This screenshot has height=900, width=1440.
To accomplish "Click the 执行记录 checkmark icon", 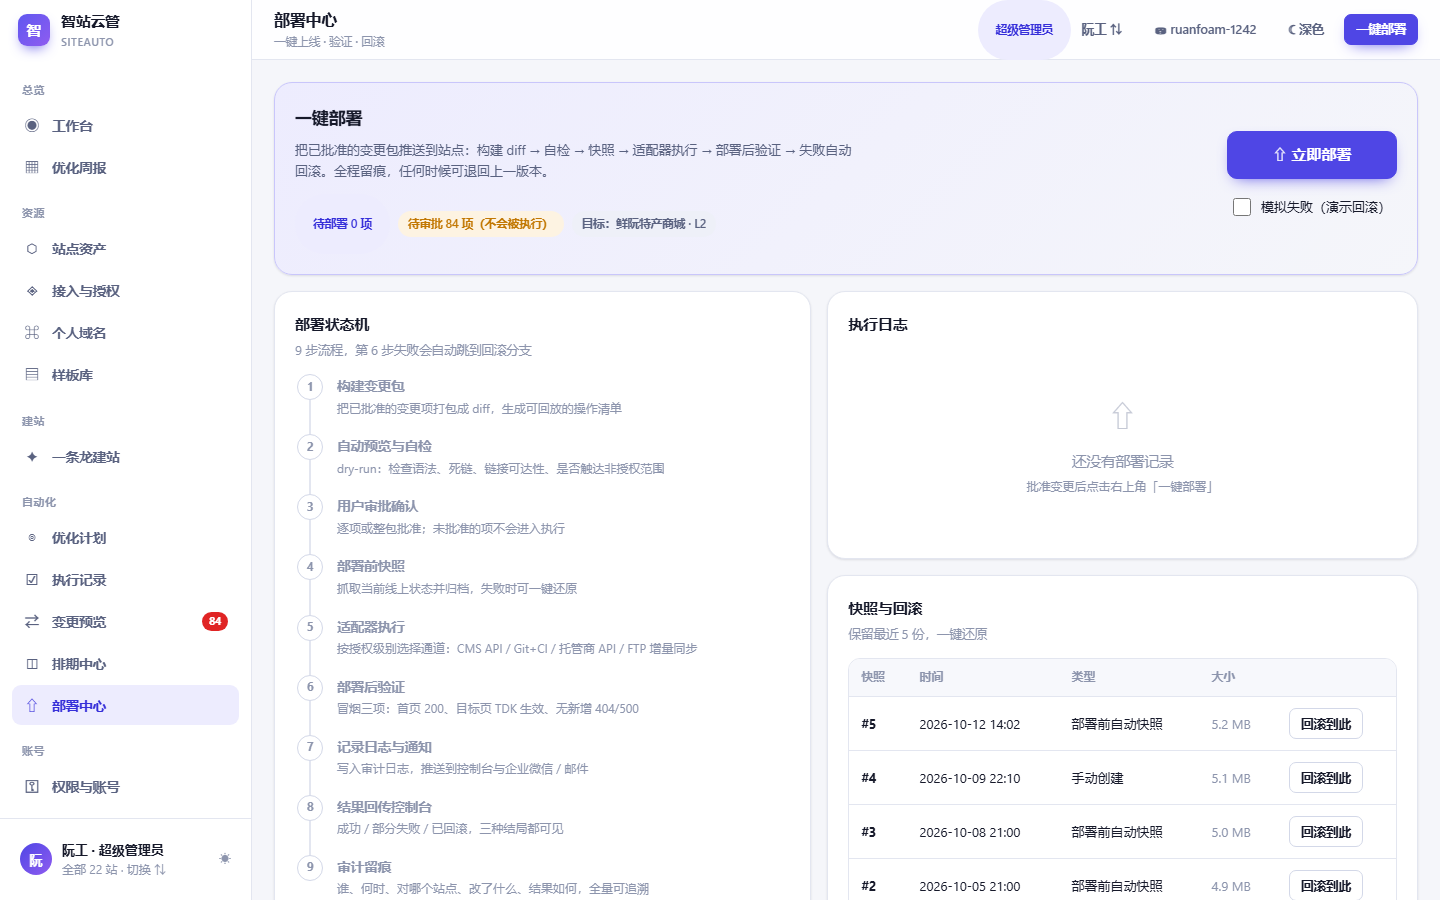I will click(x=32, y=580).
